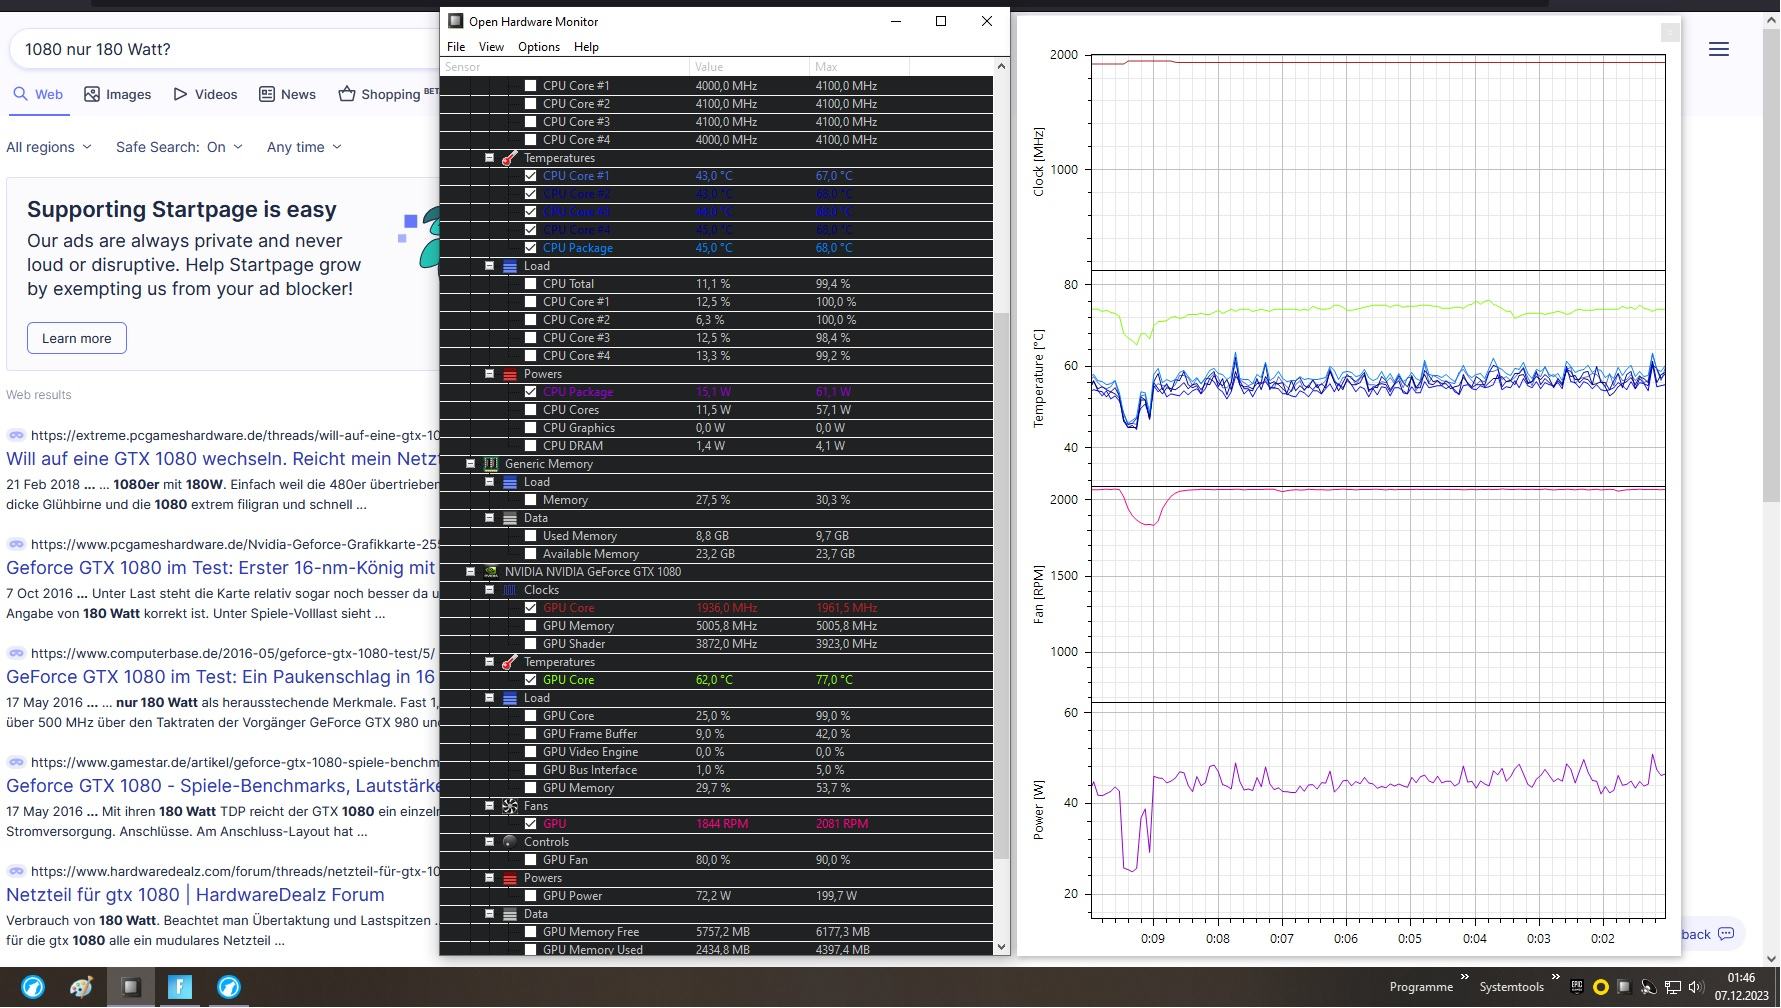Collapse the Controls group
Viewport: 1781px width, 1008px height.
tap(490, 842)
